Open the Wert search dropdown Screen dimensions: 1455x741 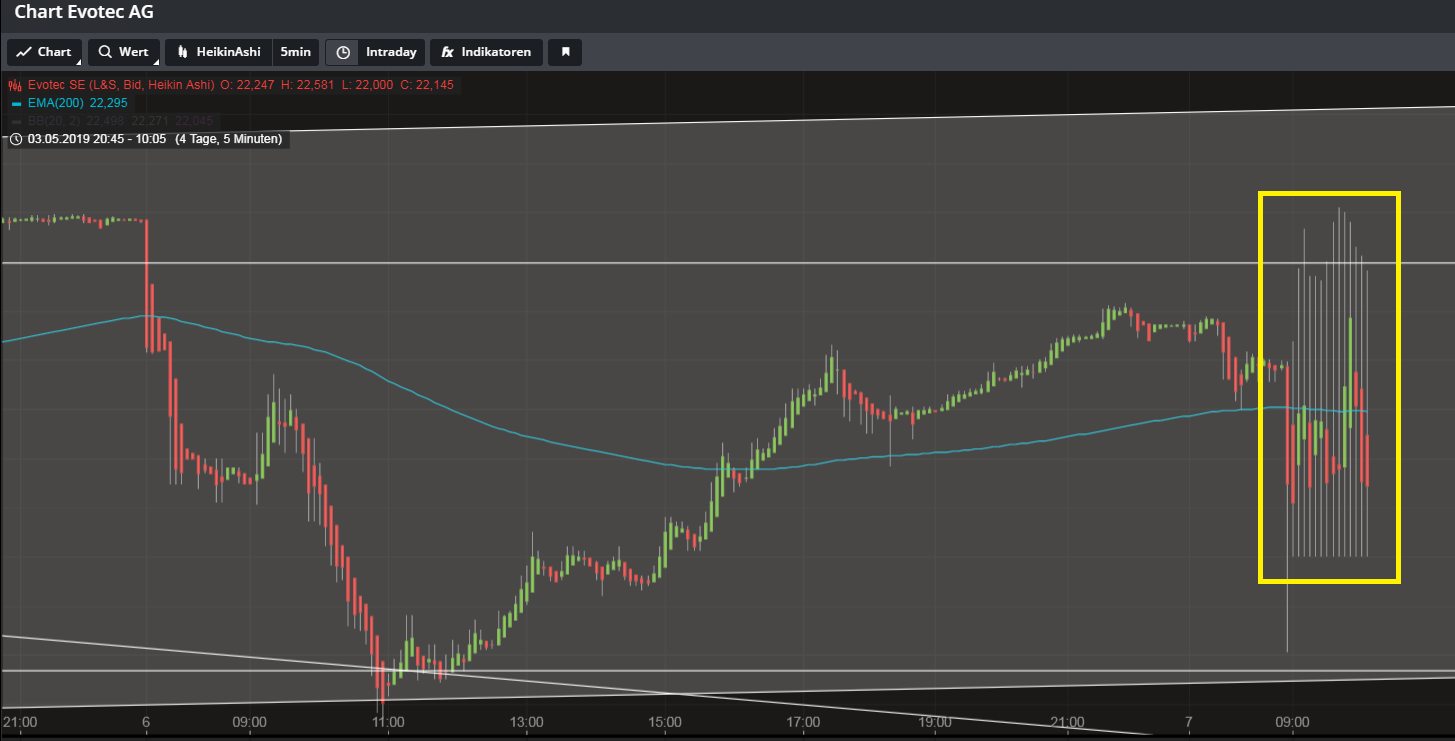(124, 52)
